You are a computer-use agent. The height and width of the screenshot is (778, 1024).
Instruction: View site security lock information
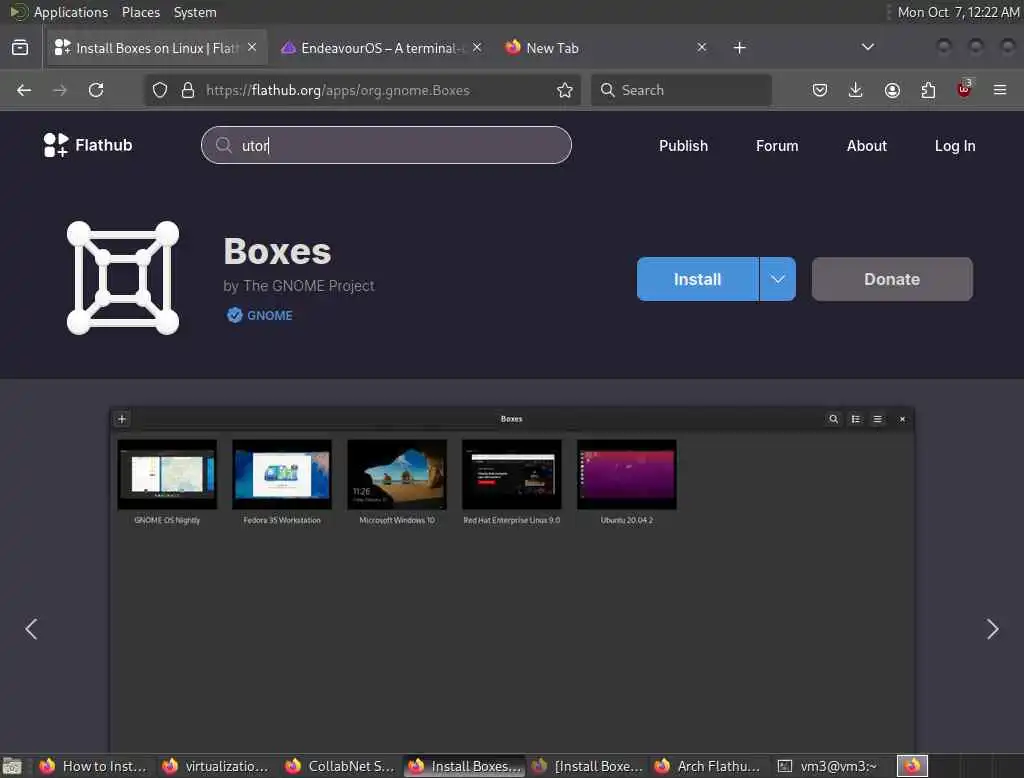click(x=188, y=90)
